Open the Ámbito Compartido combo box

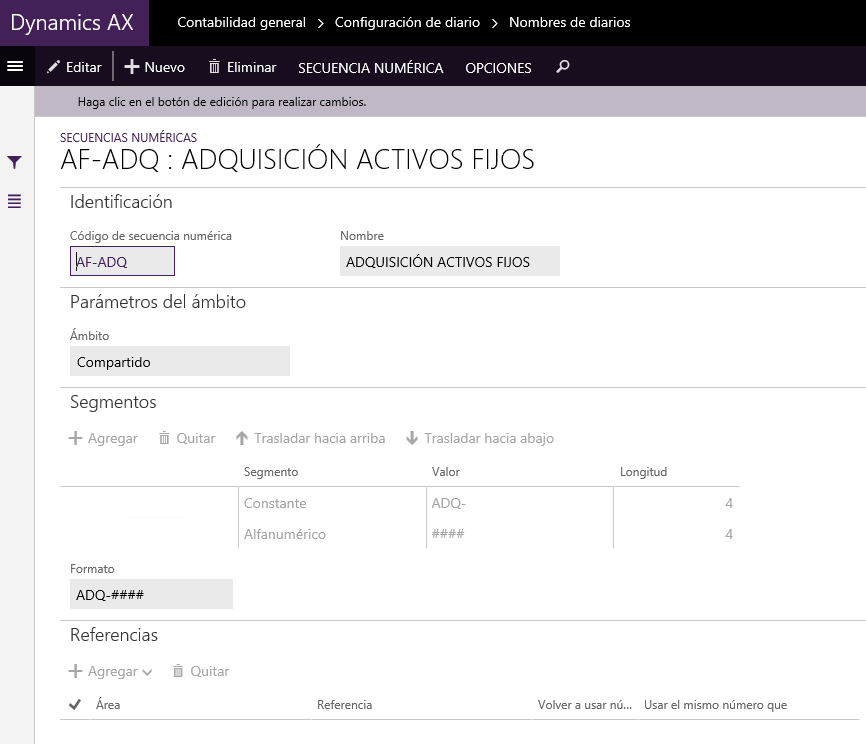[x=179, y=362]
